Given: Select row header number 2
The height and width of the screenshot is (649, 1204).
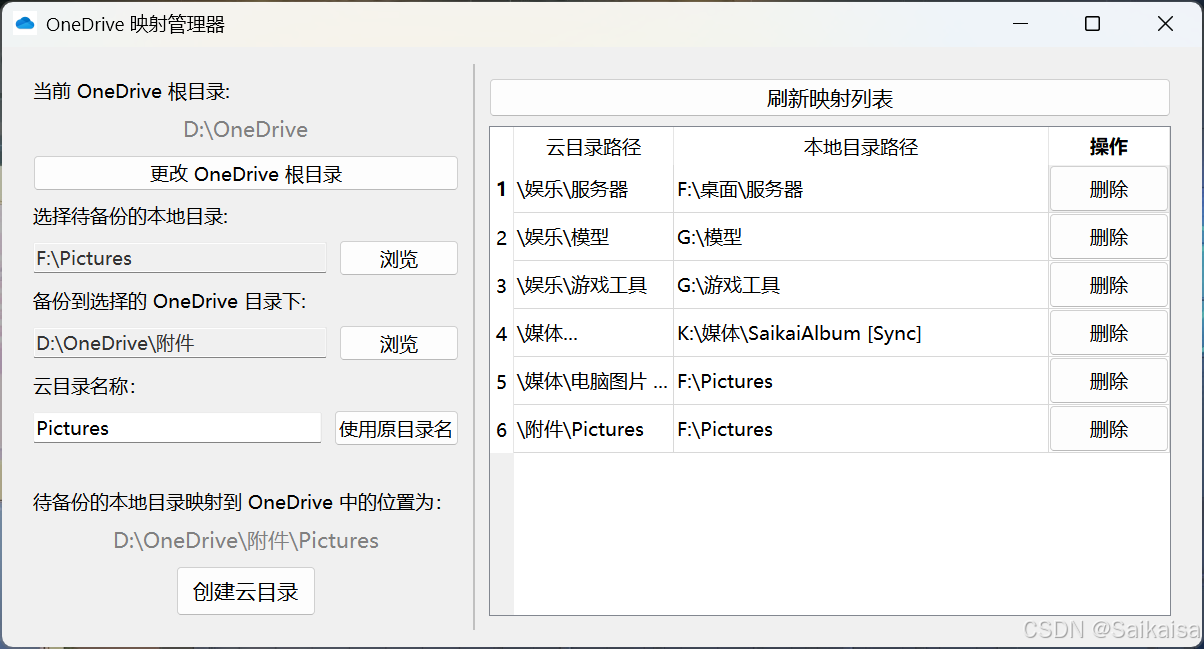Looking at the screenshot, I should (x=502, y=237).
